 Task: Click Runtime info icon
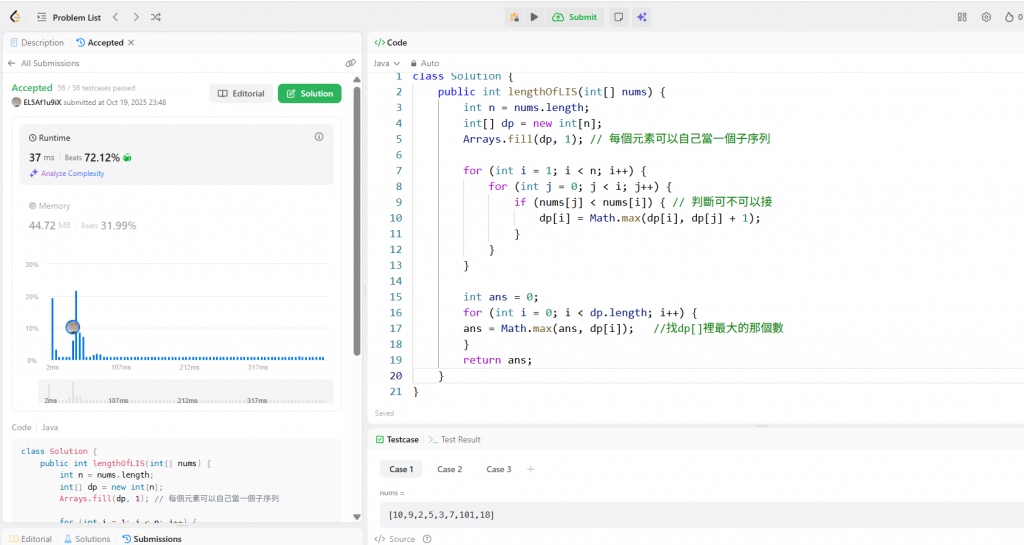coord(319,136)
